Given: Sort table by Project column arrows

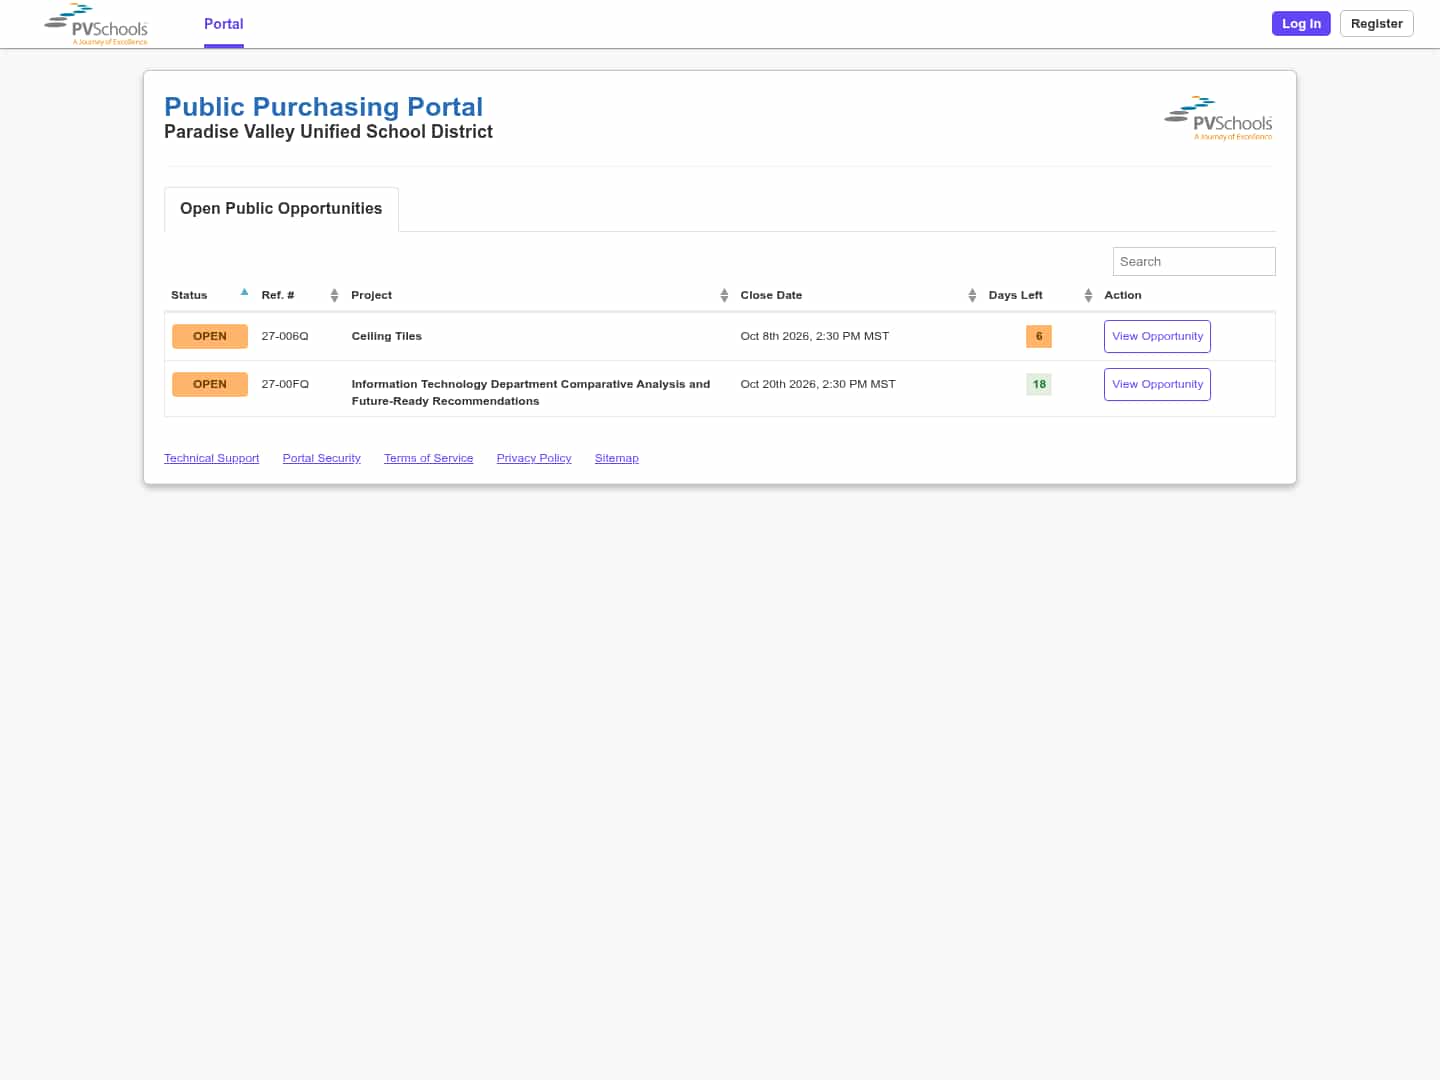Looking at the screenshot, I should tap(724, 295).
